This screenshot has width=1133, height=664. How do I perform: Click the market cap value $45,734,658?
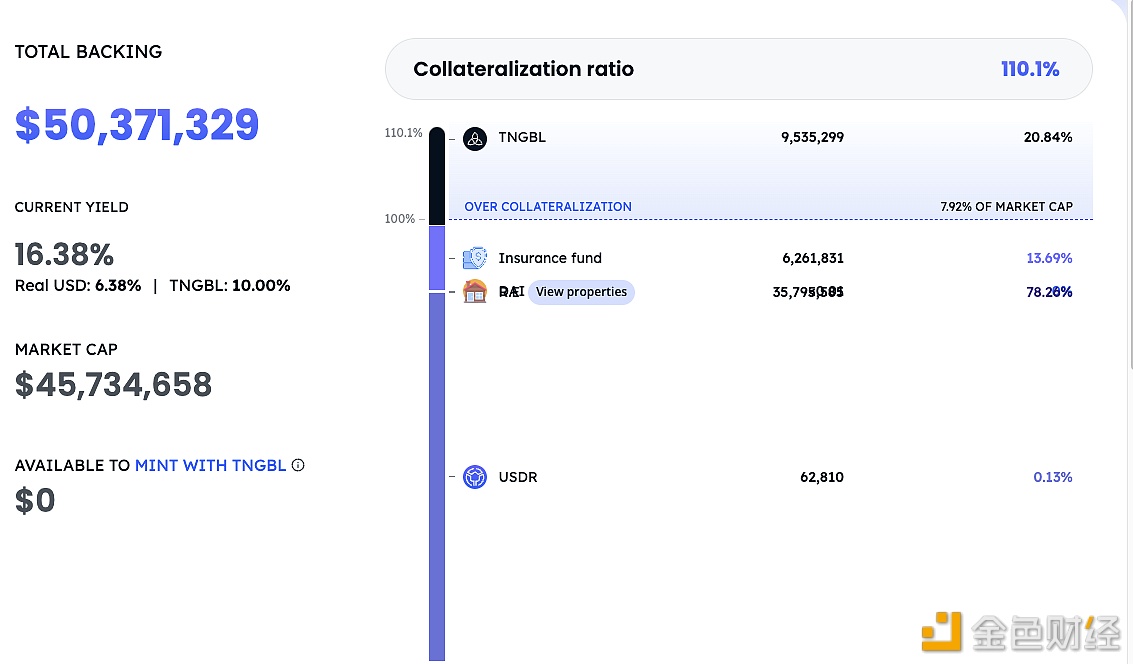coord(113,384)
